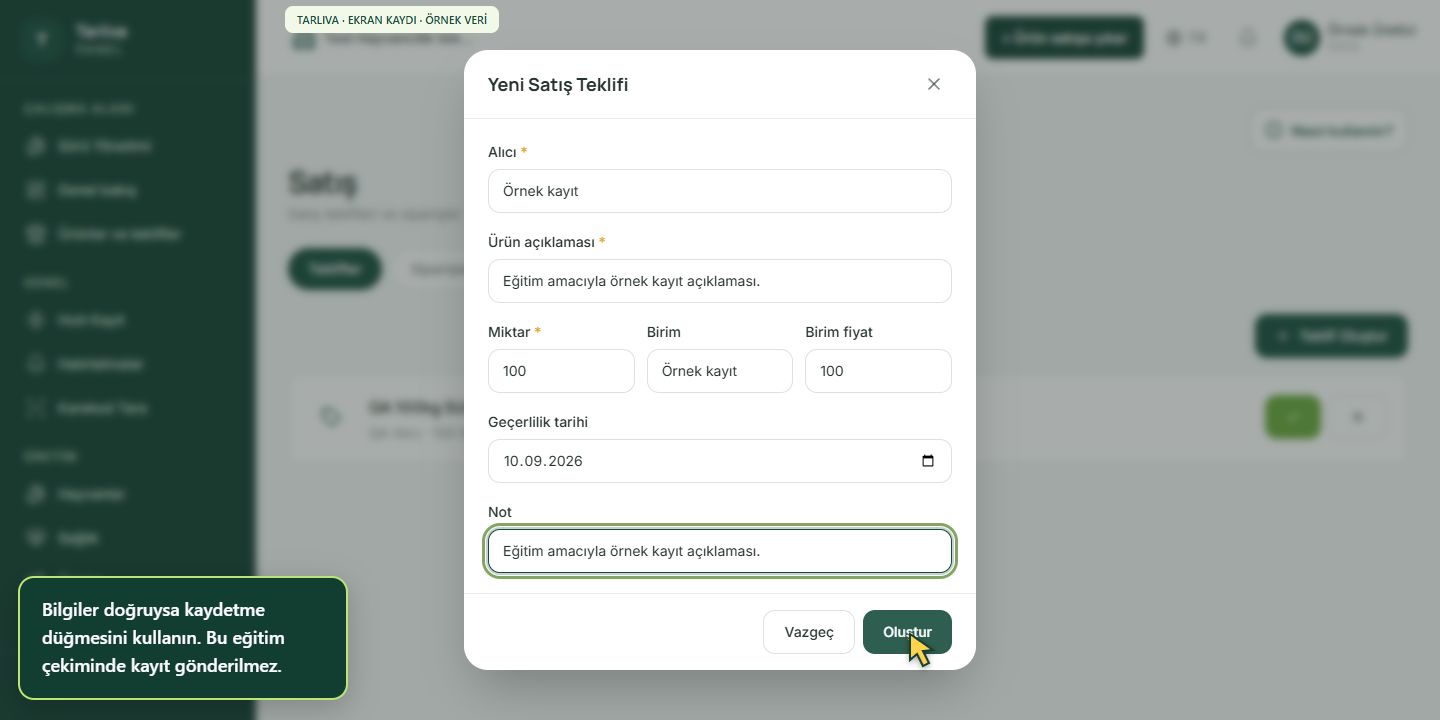Click the Ürün açıklaması label text
Viewport: 1440px width, 720px height.
[541, 242]
